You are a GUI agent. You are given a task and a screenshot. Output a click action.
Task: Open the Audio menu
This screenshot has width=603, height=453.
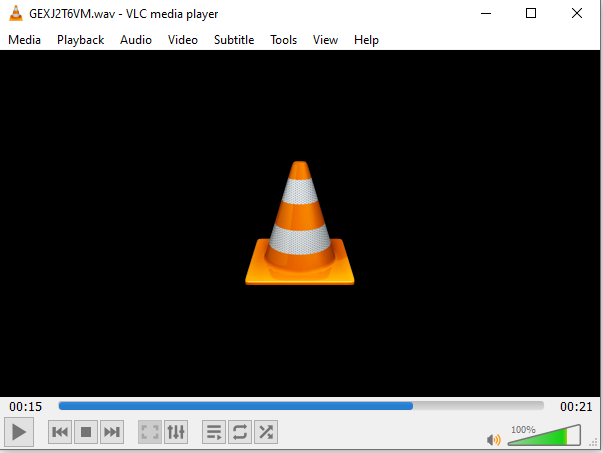pos(136,40)
